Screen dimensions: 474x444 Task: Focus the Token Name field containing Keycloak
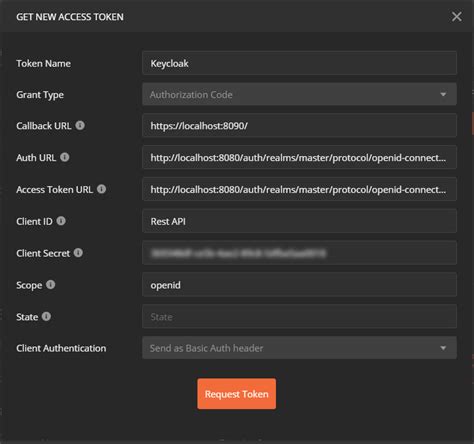pos(299,63)
